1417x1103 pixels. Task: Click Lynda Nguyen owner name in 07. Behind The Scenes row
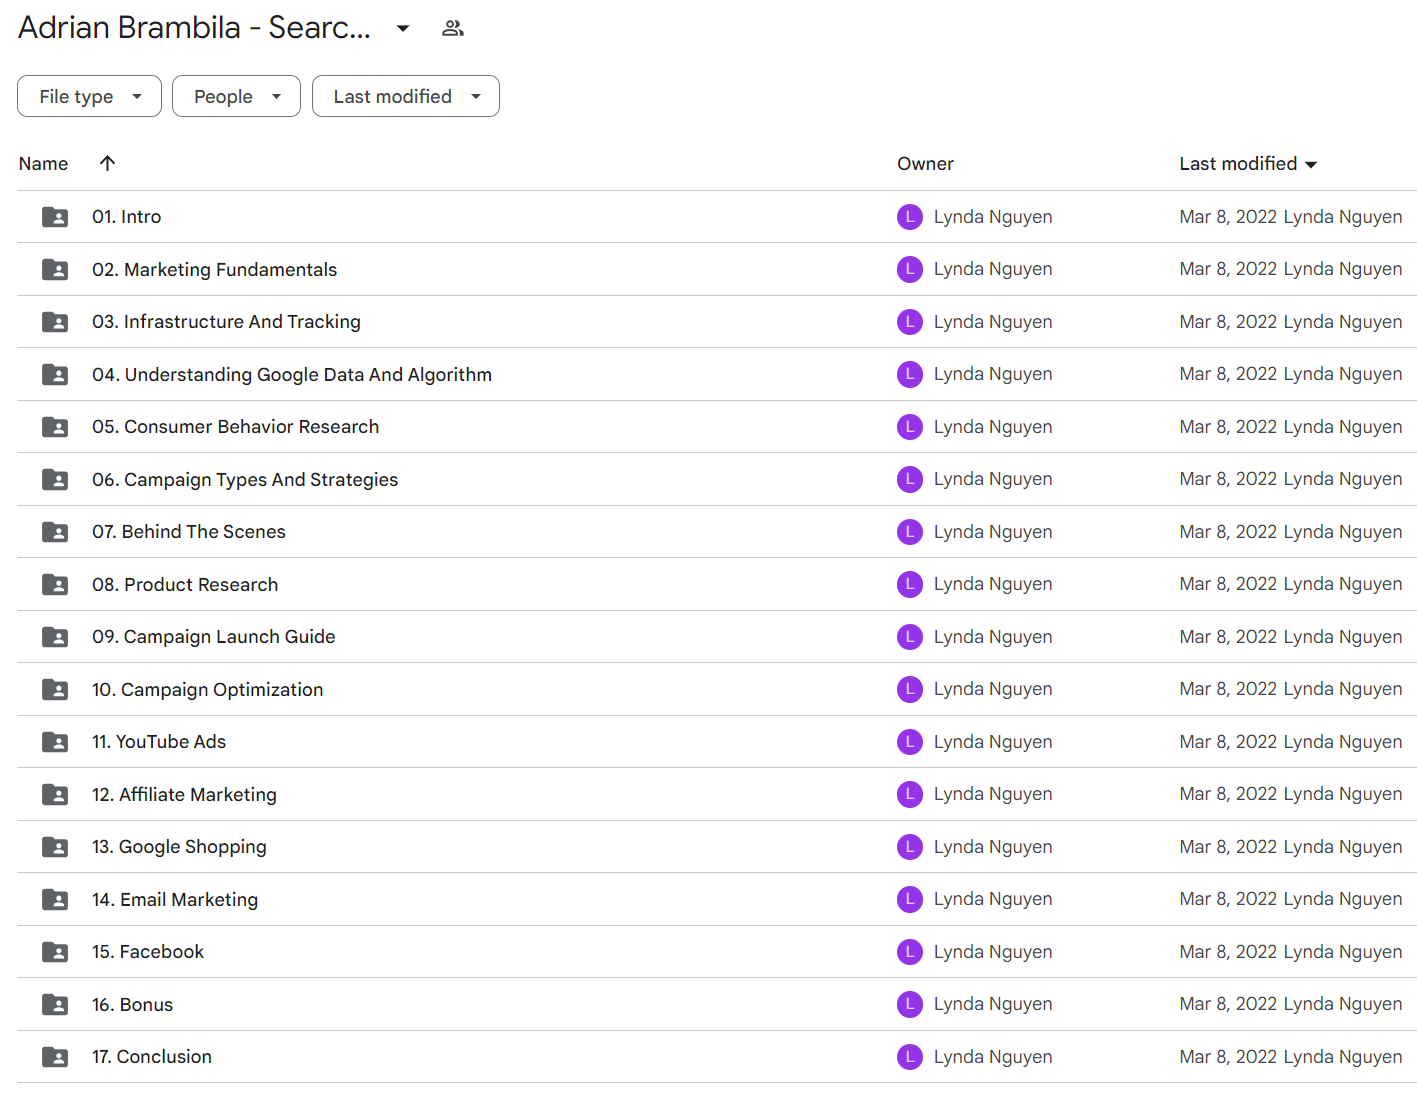993,532
